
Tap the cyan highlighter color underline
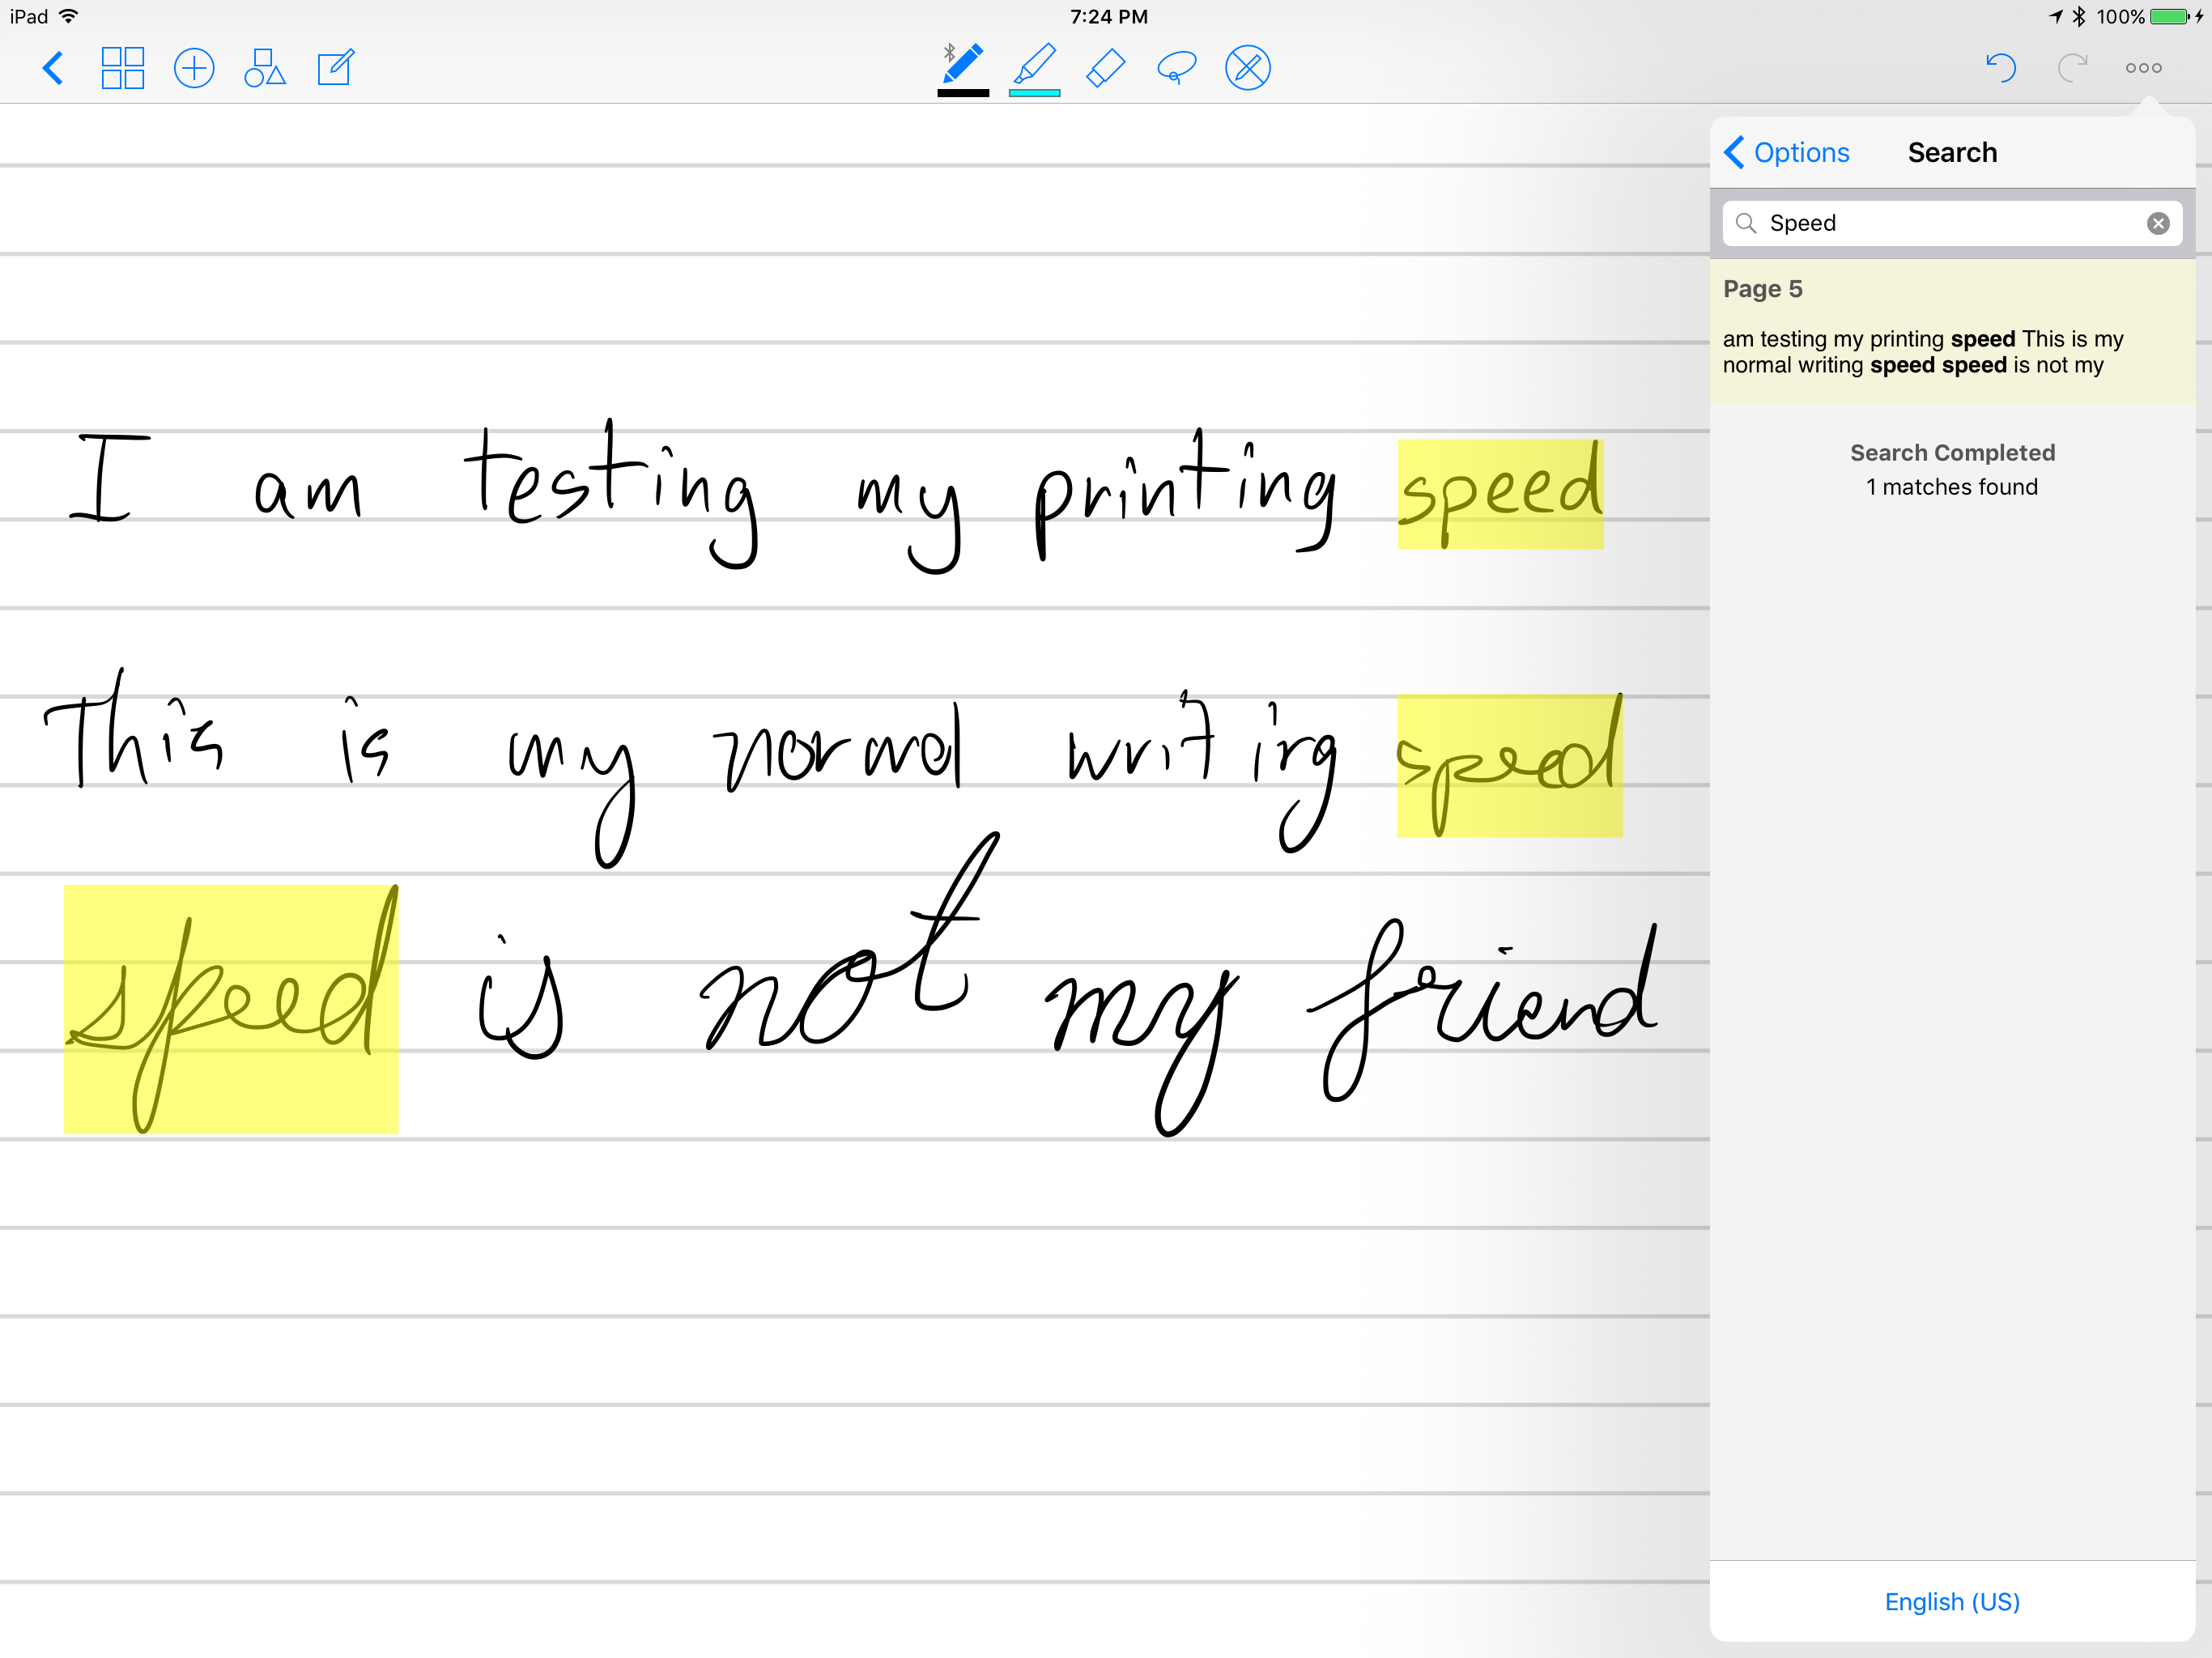click(1035, 93)
